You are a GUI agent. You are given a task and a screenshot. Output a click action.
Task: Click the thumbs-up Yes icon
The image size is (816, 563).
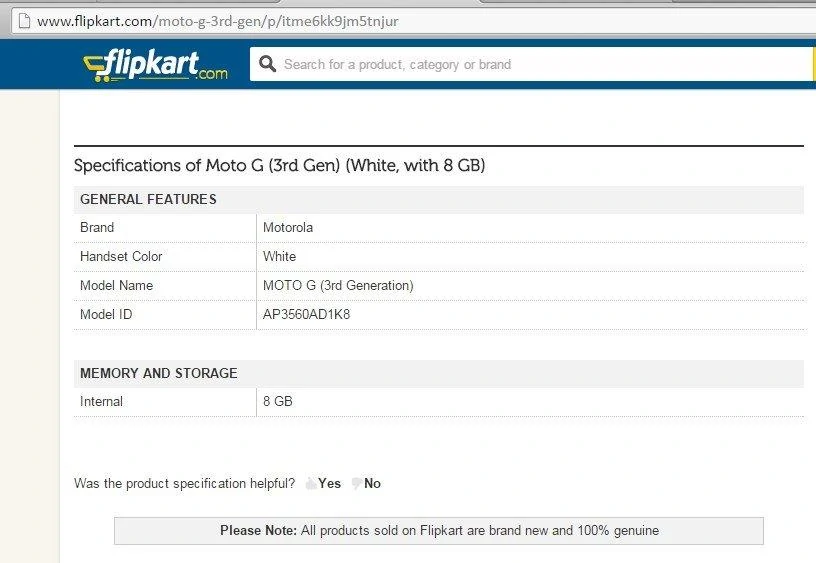(311, 483)
